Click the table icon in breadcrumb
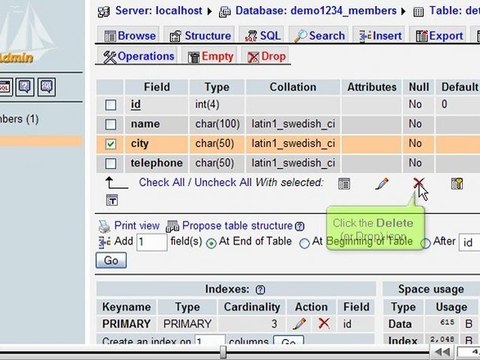Image resolution: width=480 pixels, height=360 pixels. coord(418,12)
